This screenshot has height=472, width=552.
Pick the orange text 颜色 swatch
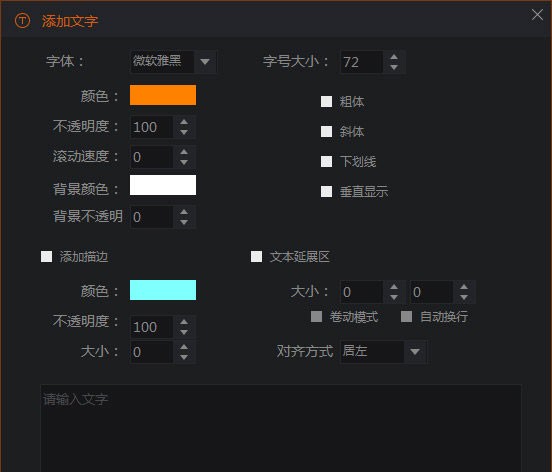[x=163, y=95]
